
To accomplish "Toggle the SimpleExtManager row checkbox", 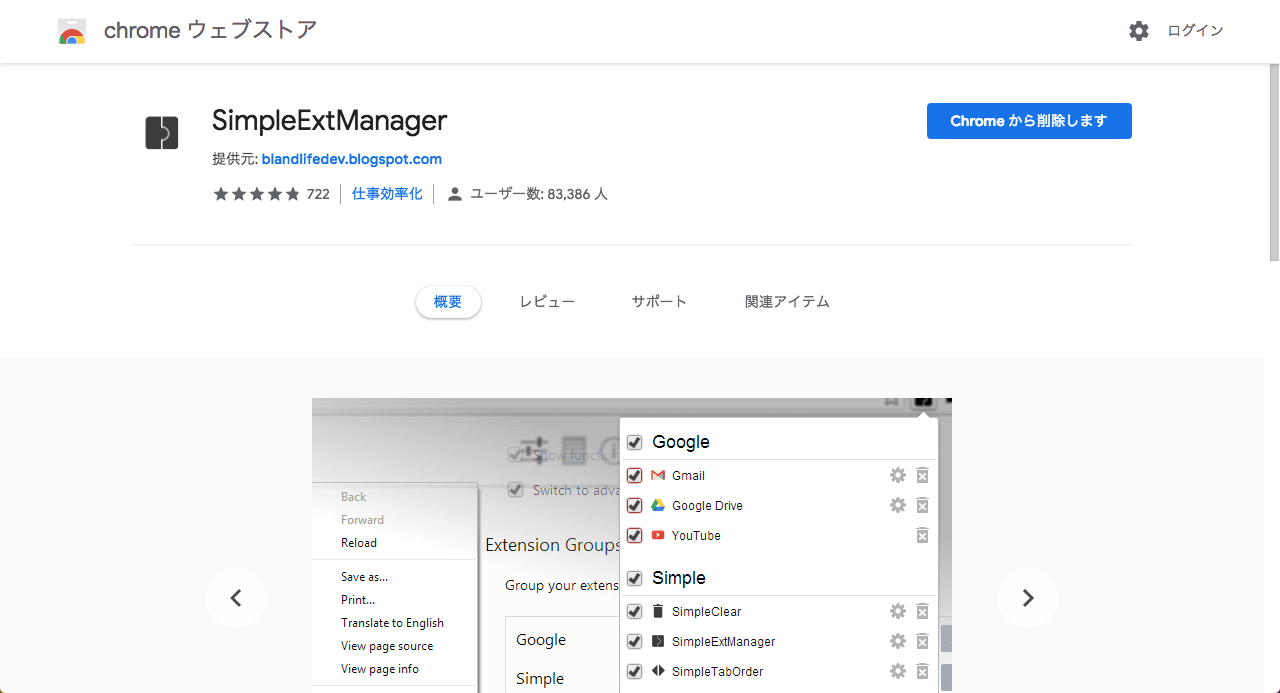I will click(634, 642).
